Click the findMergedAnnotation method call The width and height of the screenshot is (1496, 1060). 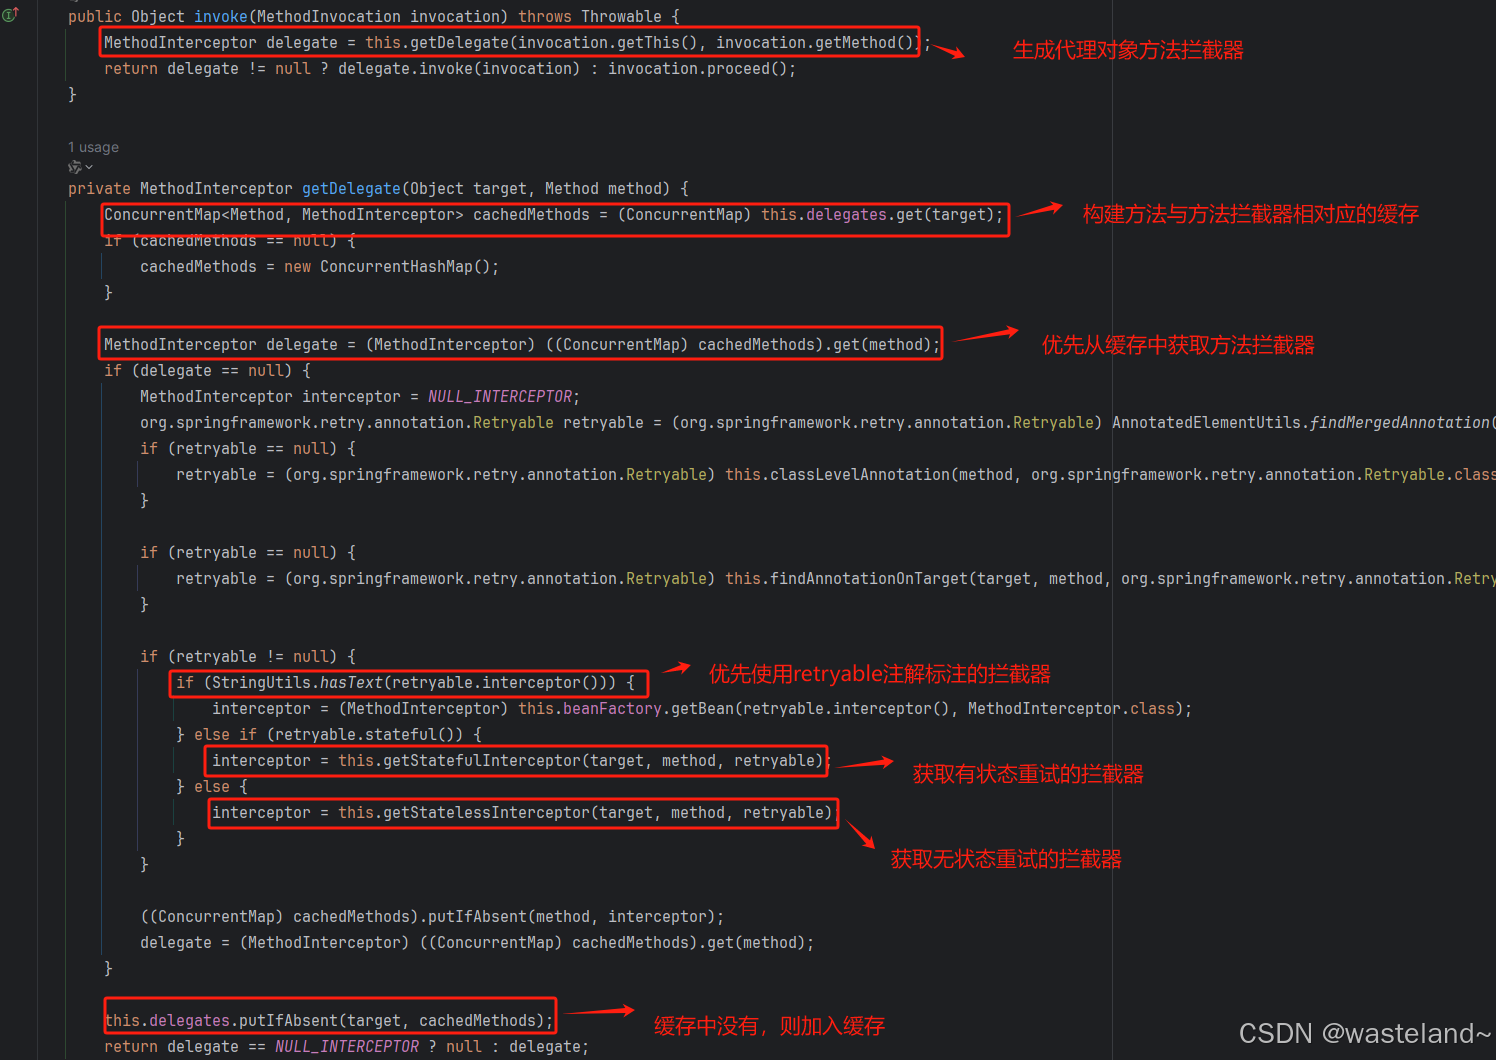click(x=1398, y=422)
